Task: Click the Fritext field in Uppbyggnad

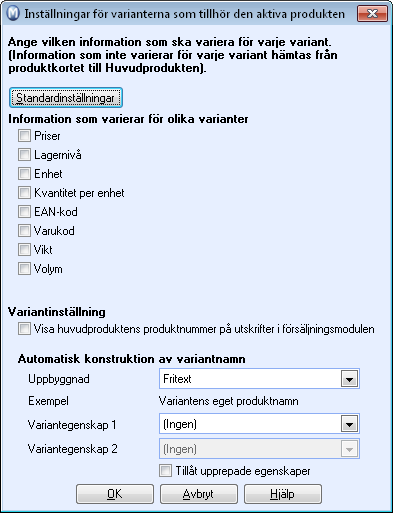Action: point(250,379)
